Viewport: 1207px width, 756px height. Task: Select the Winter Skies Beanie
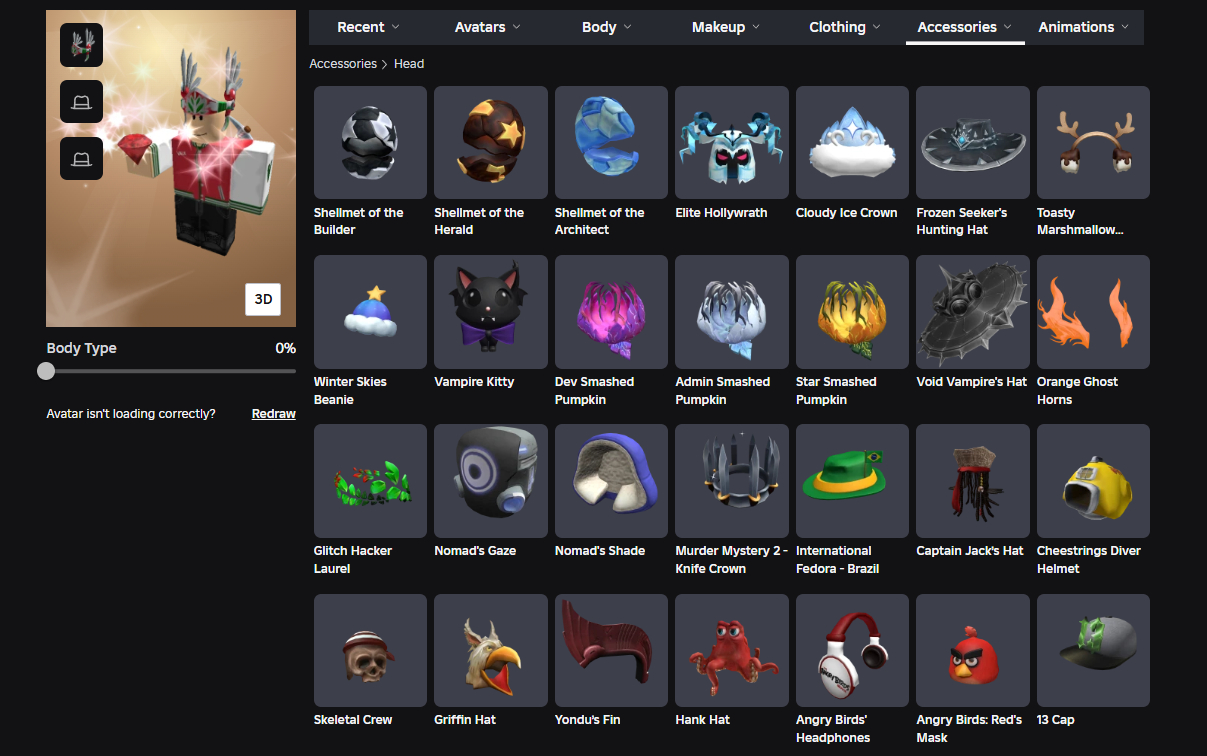pos(370,311)
